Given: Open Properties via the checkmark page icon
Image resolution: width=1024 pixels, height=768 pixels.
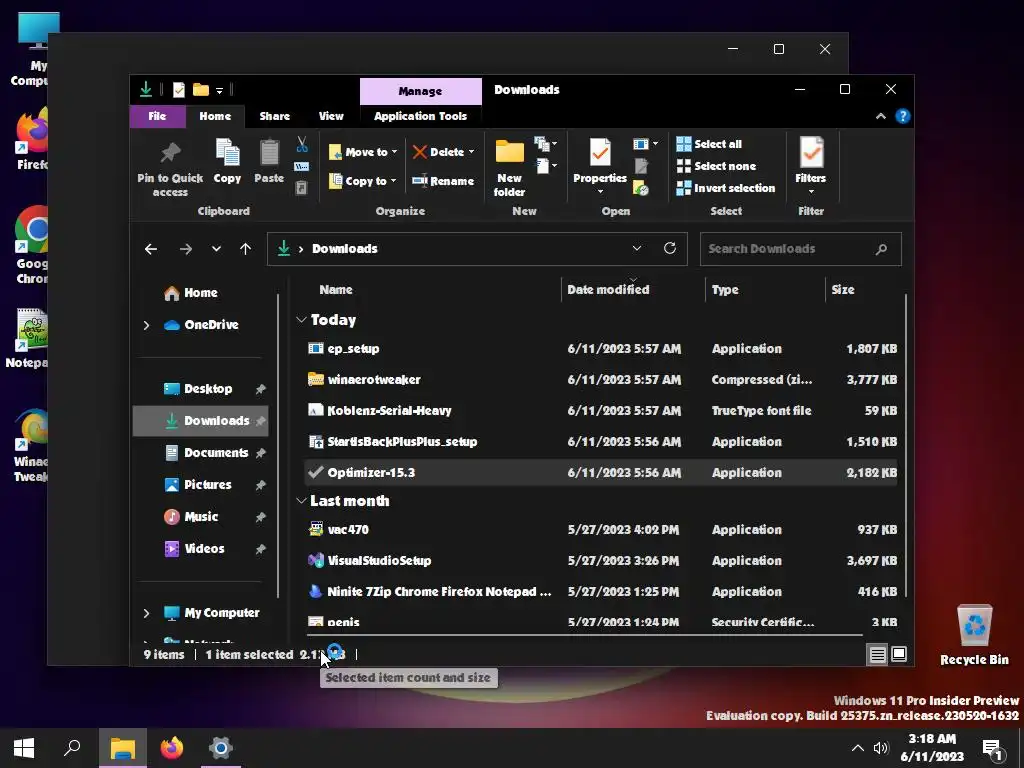Looking at the screenshot, I should pyautogui.click(x=600, y=152).
